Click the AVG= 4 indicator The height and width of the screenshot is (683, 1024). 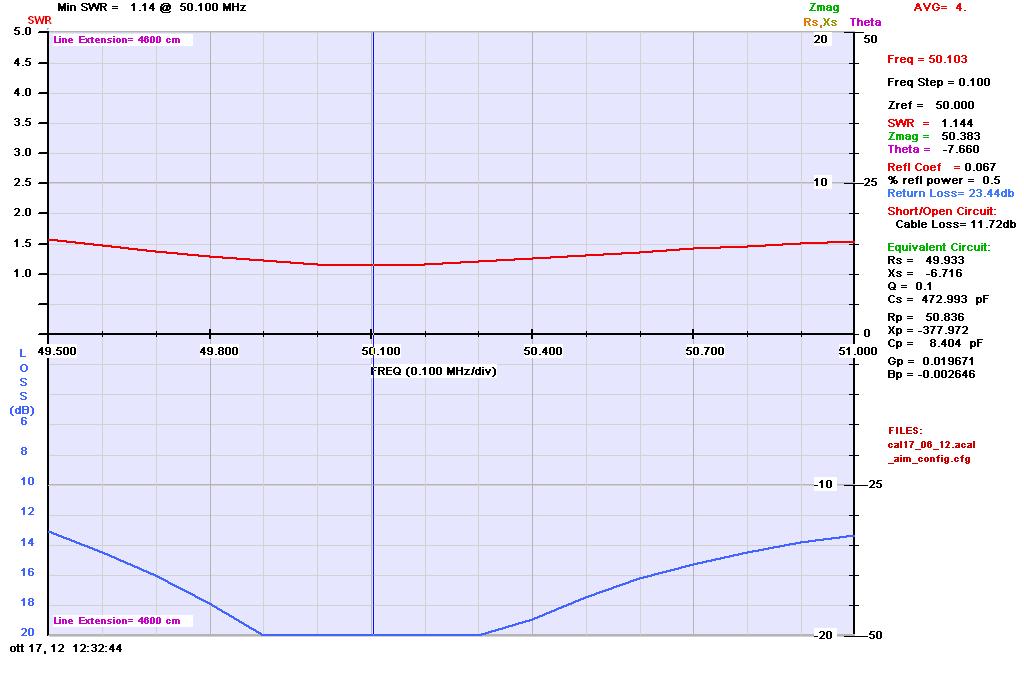coord(940,7)
